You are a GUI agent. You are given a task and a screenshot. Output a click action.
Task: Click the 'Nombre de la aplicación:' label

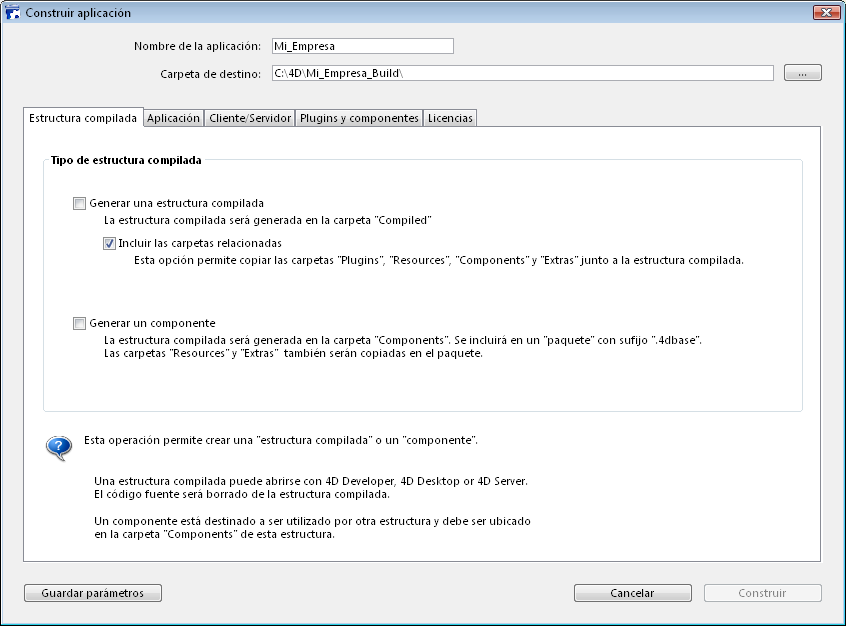click(197, 46)
